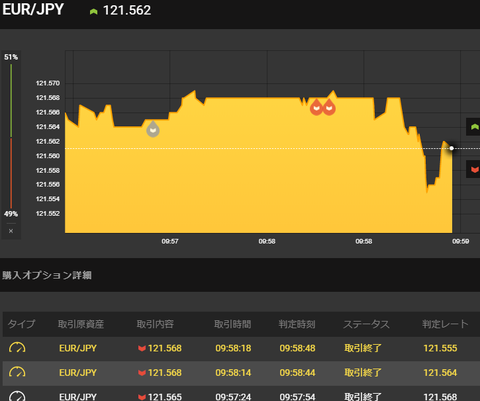The height and width of the screenshot is (401, 480).
Task: Click the 取引時間 column header
Action: point(233,324)
